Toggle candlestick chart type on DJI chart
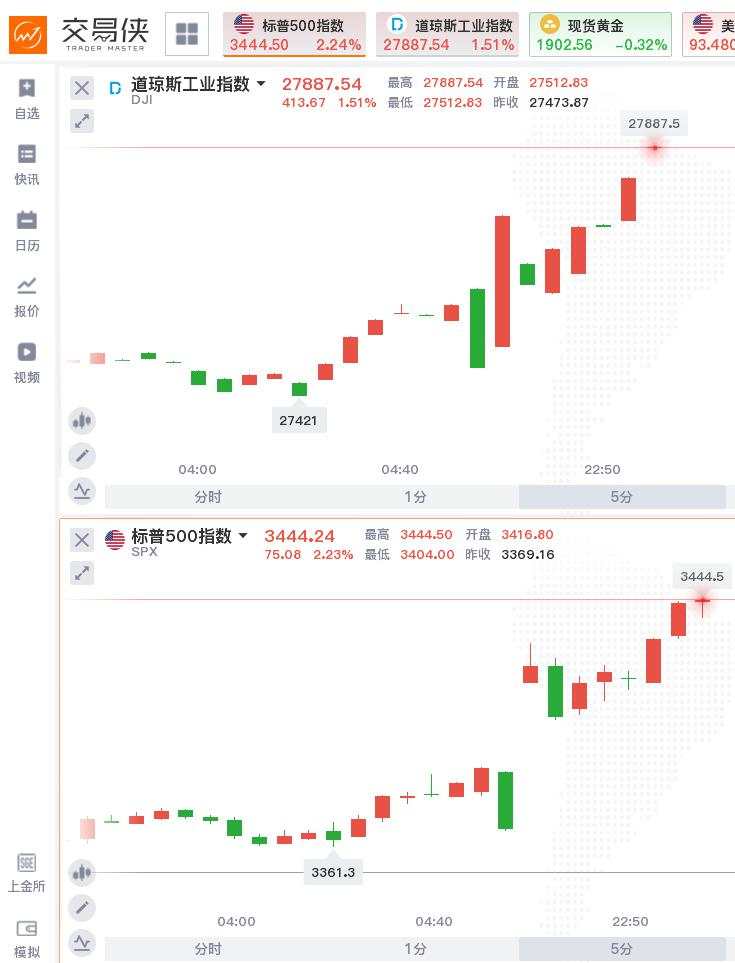This screenshot has height=963, width=735. point(82,421)
